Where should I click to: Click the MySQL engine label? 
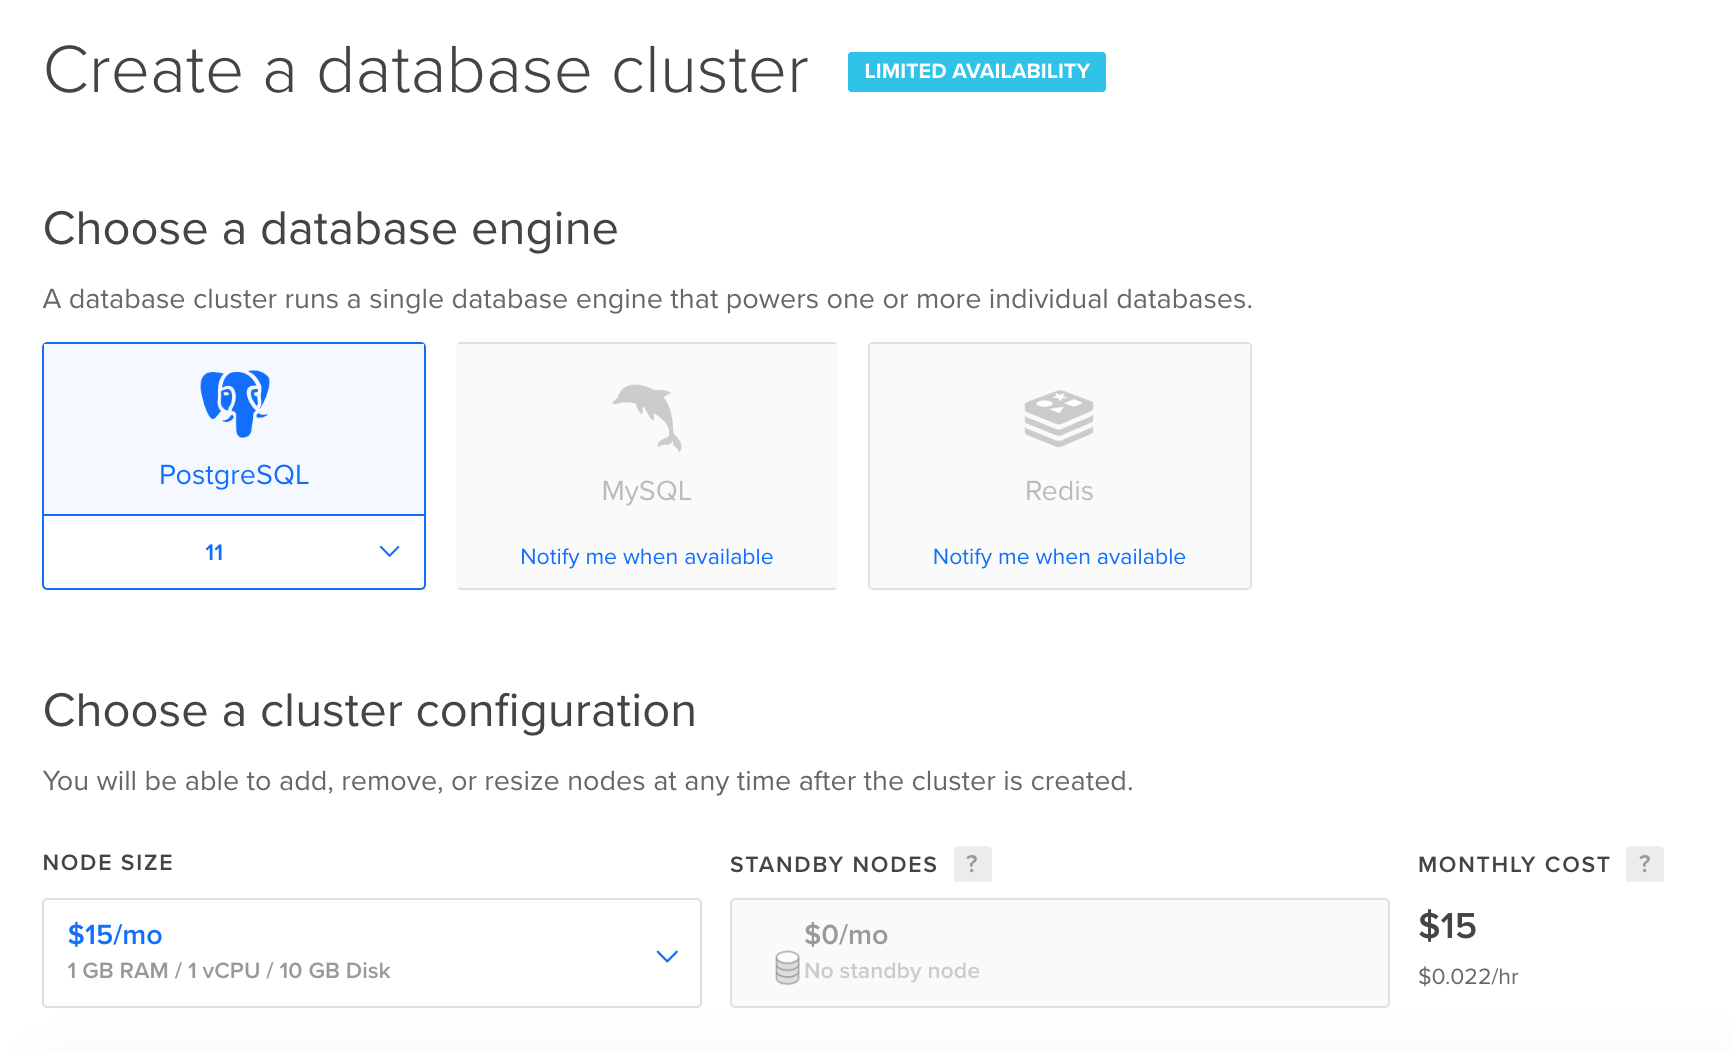click(647, 491)
